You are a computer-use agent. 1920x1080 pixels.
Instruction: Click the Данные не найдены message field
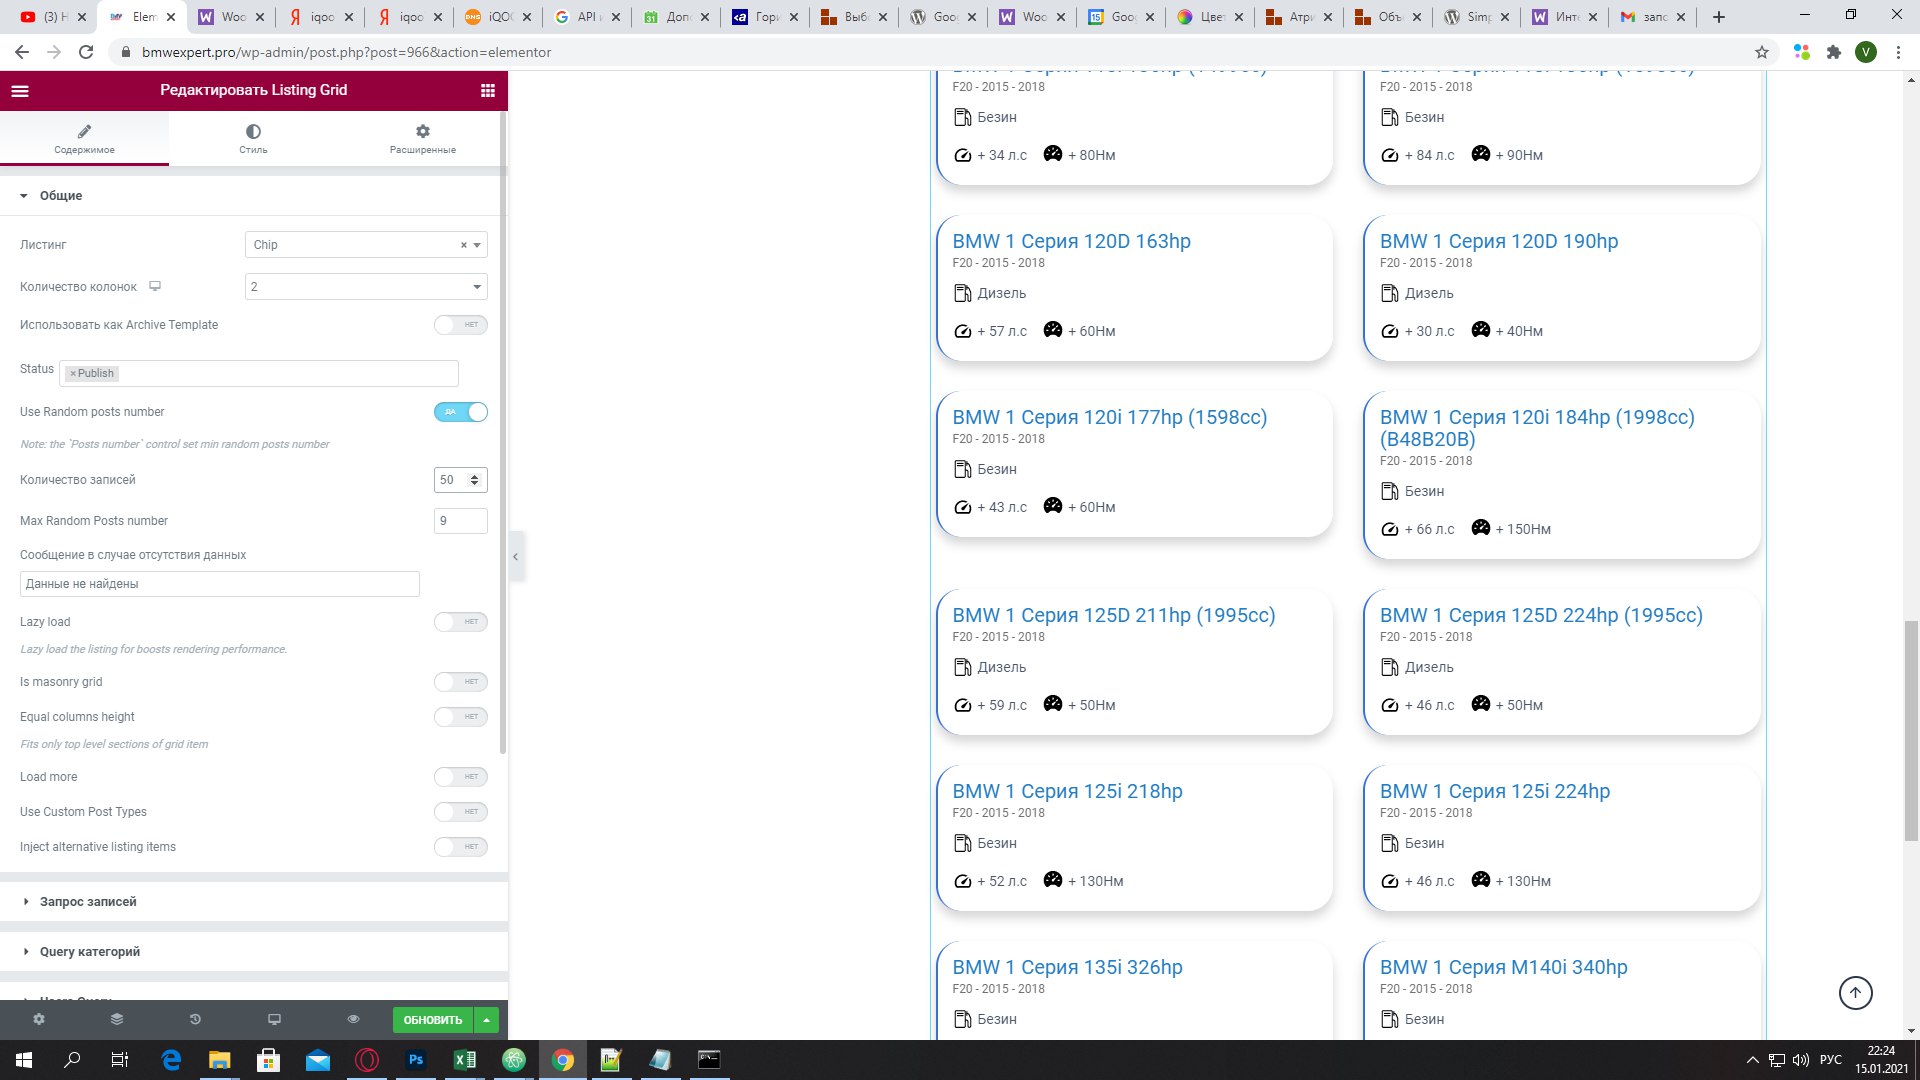coord(219,584)
